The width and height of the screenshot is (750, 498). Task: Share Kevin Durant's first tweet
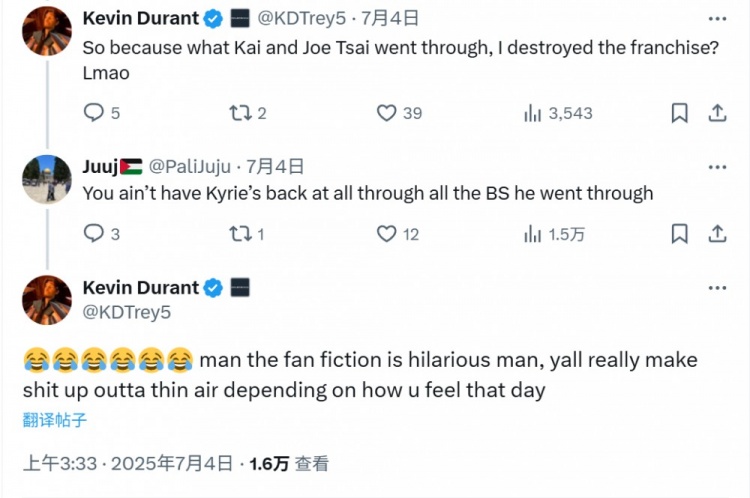point(717,113)
